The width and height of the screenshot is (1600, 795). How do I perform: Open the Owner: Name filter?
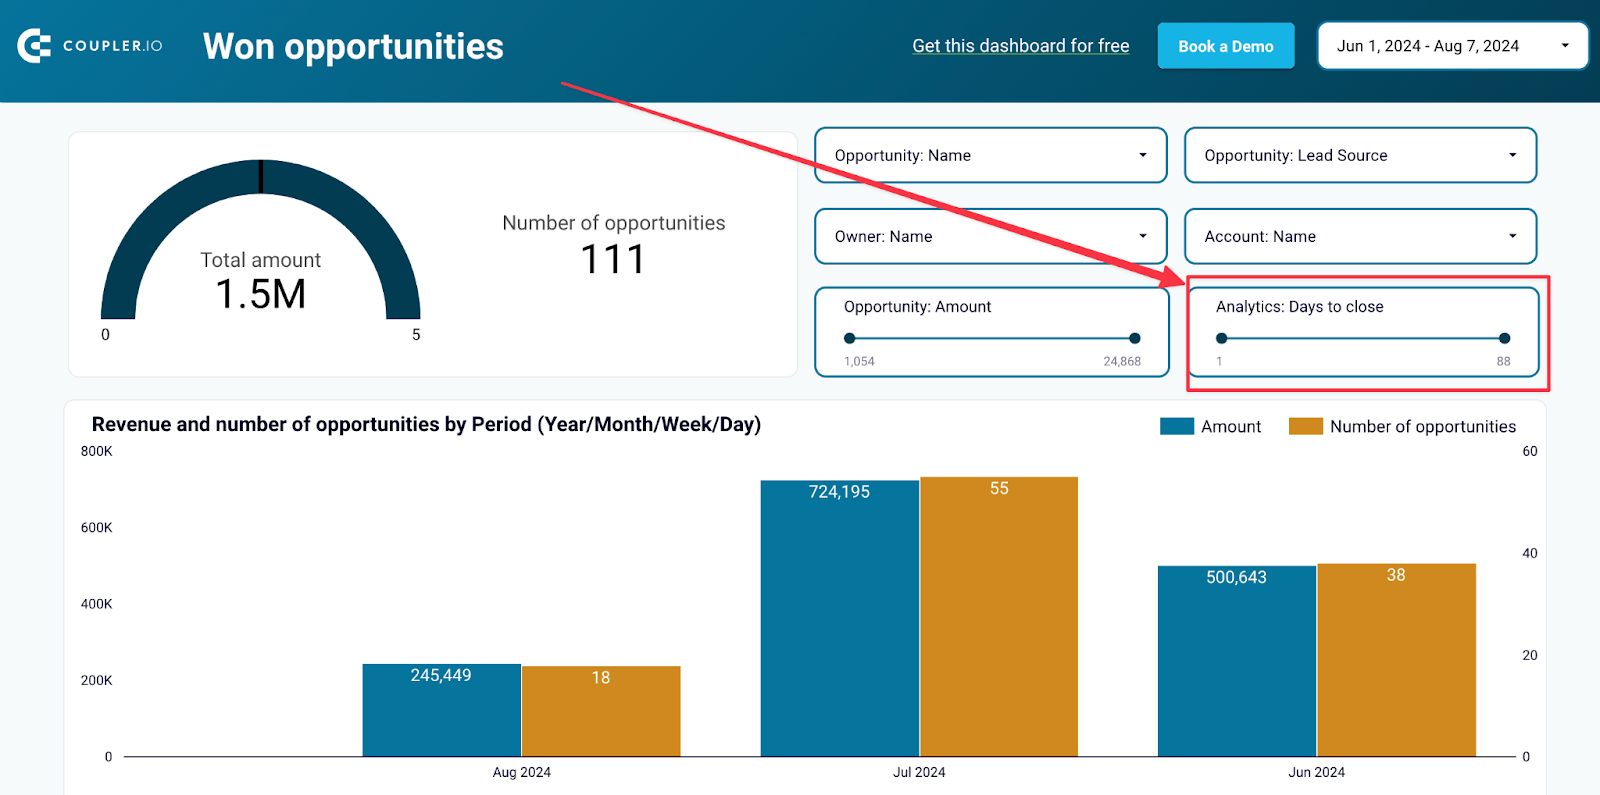click(991, 236)
